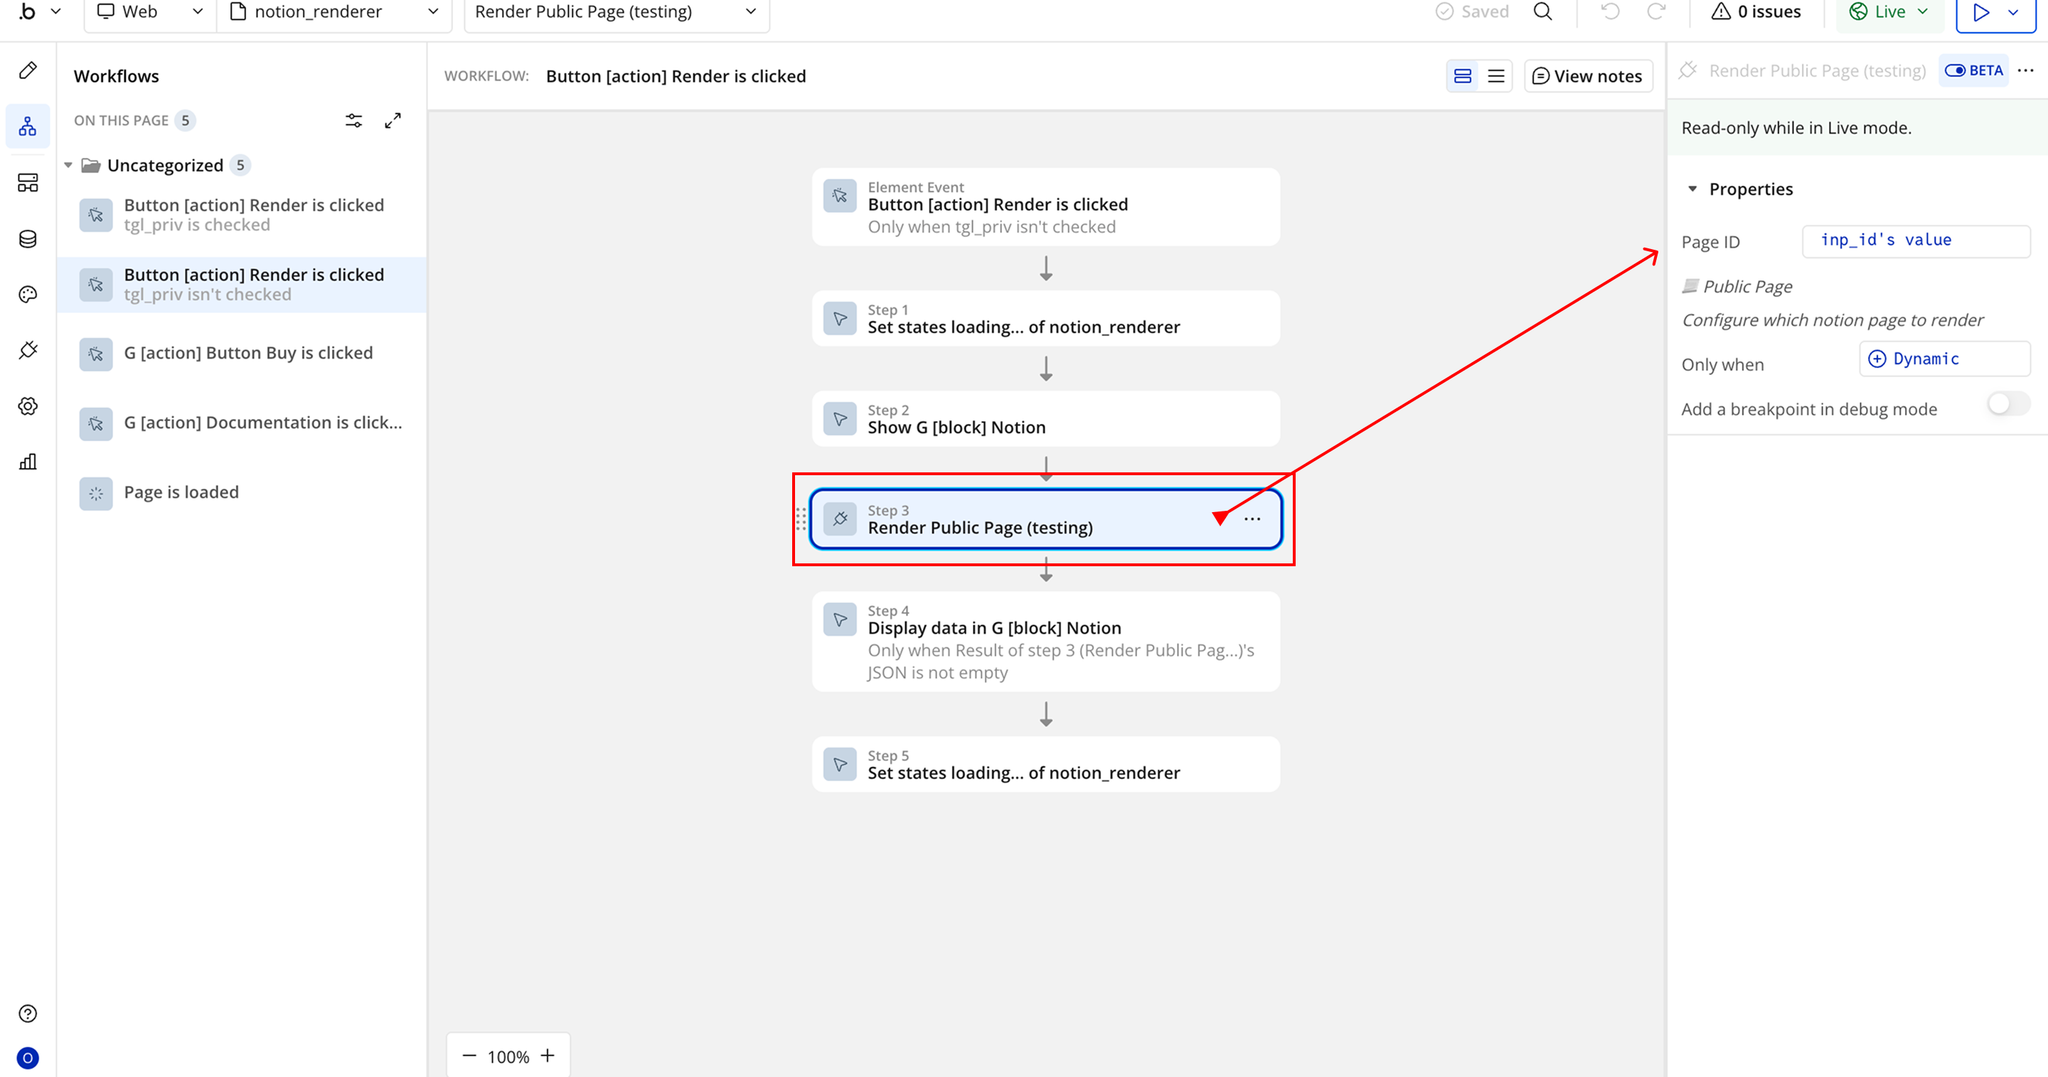Click the preview play icon
2048x1077 pixels.
pyautogui.click(x=1980, y=12)
